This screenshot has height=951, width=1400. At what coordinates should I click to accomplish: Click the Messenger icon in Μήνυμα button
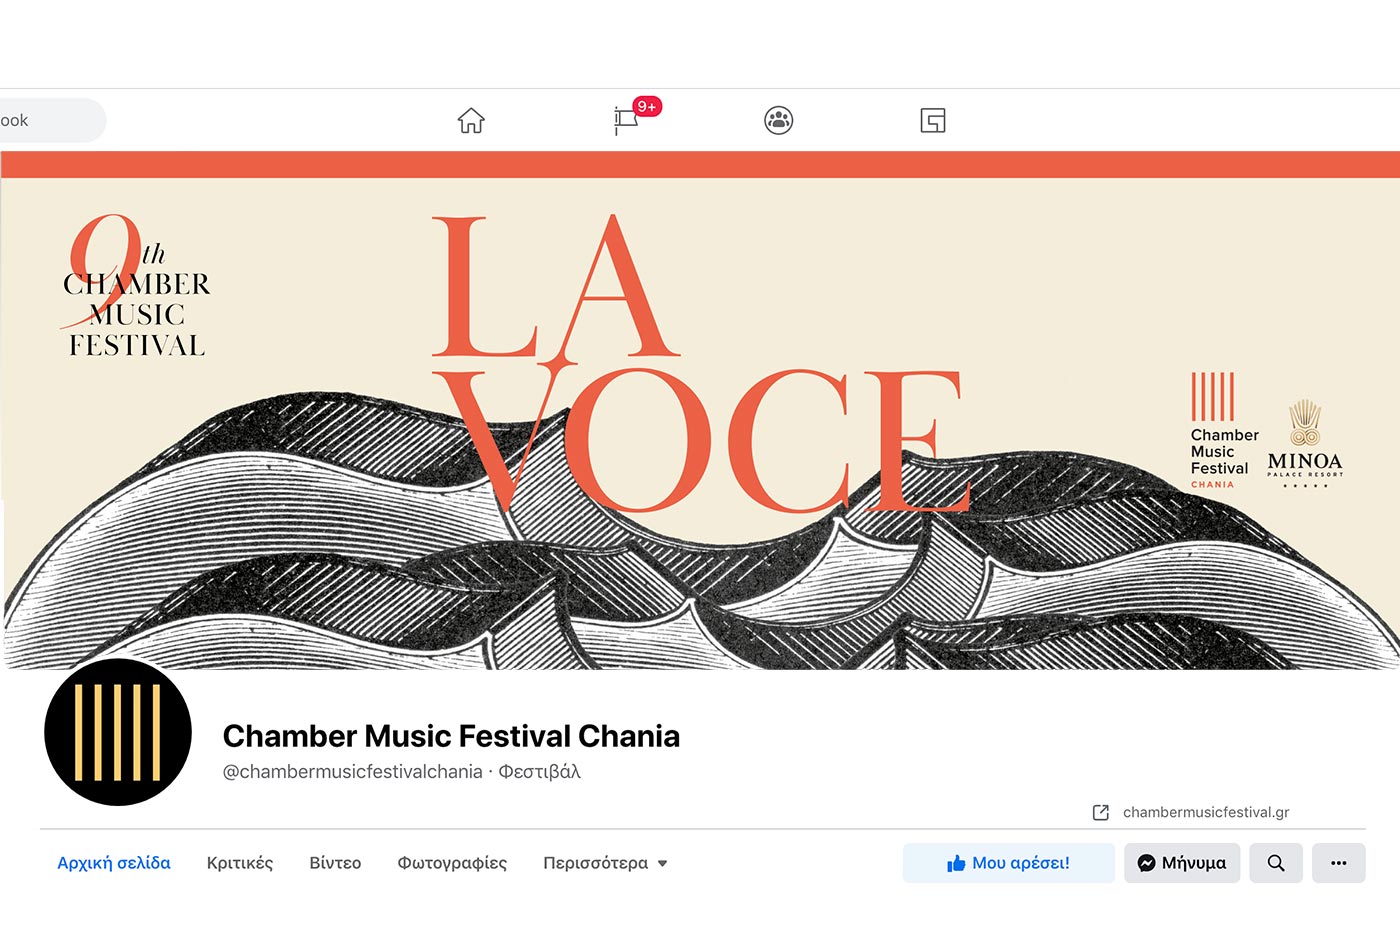1147,863
